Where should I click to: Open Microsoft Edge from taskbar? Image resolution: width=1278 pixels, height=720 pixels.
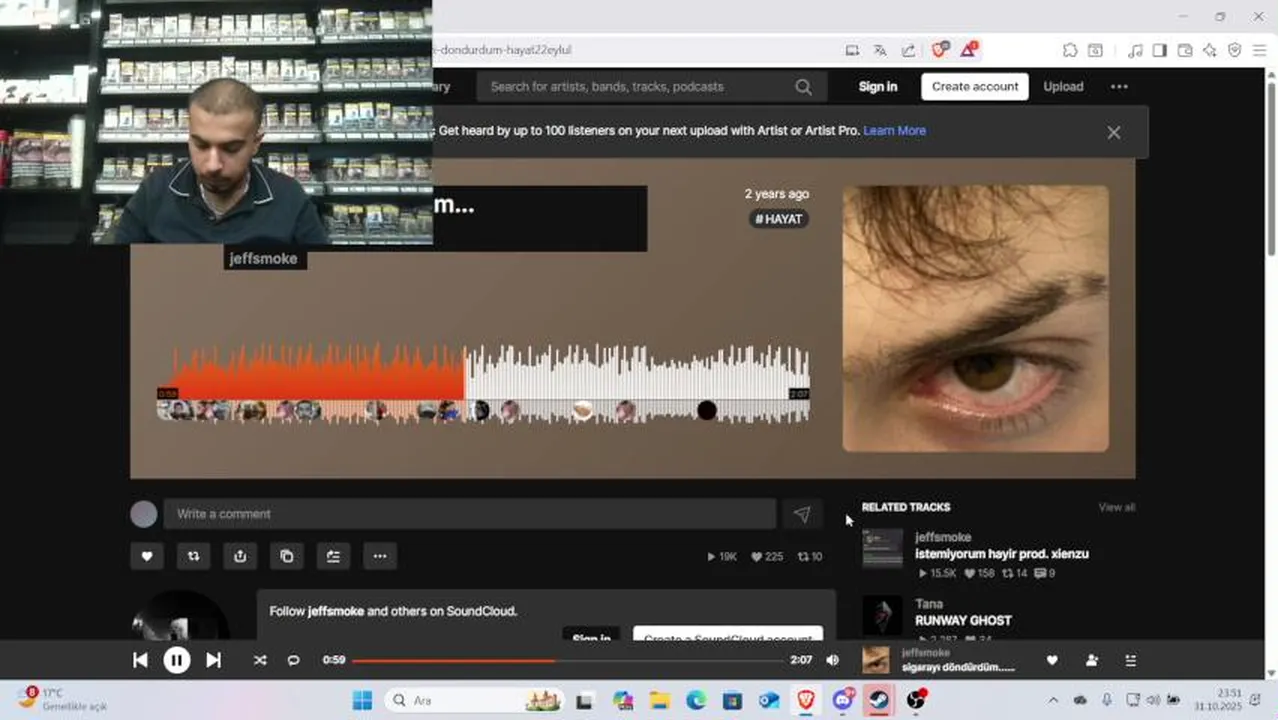click(696, 700)
